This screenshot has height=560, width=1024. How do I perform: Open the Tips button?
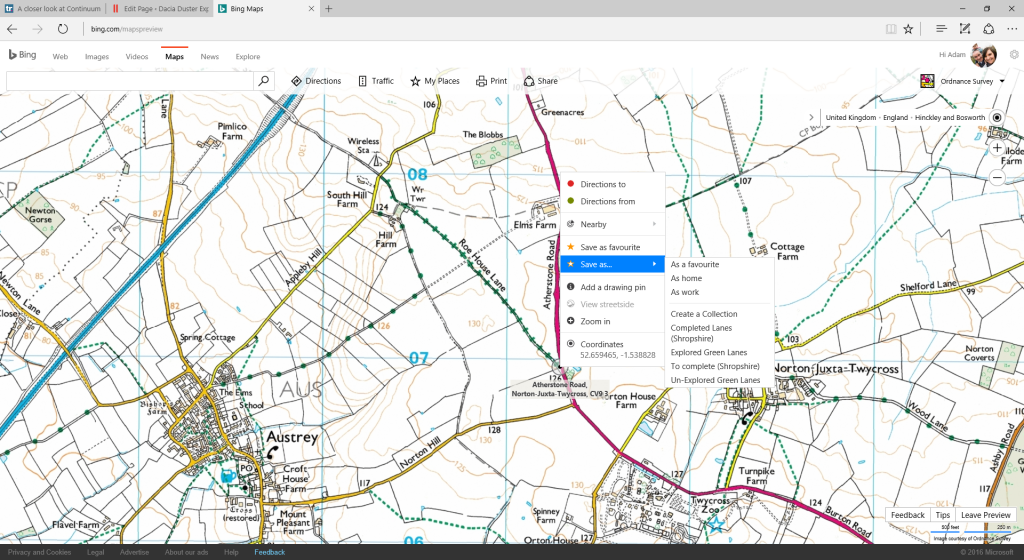coord(942,515)
